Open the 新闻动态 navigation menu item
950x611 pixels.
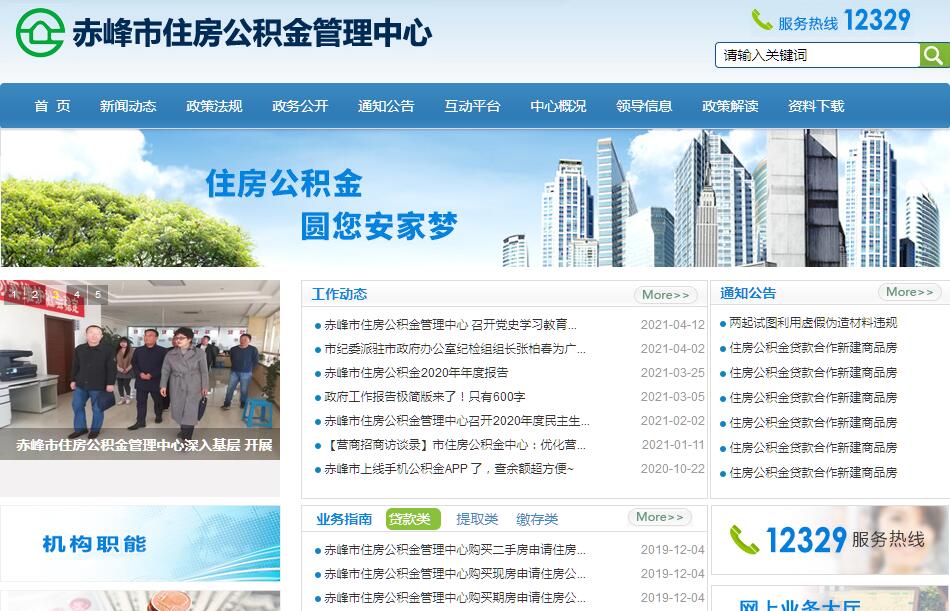[x=128, y=106]
